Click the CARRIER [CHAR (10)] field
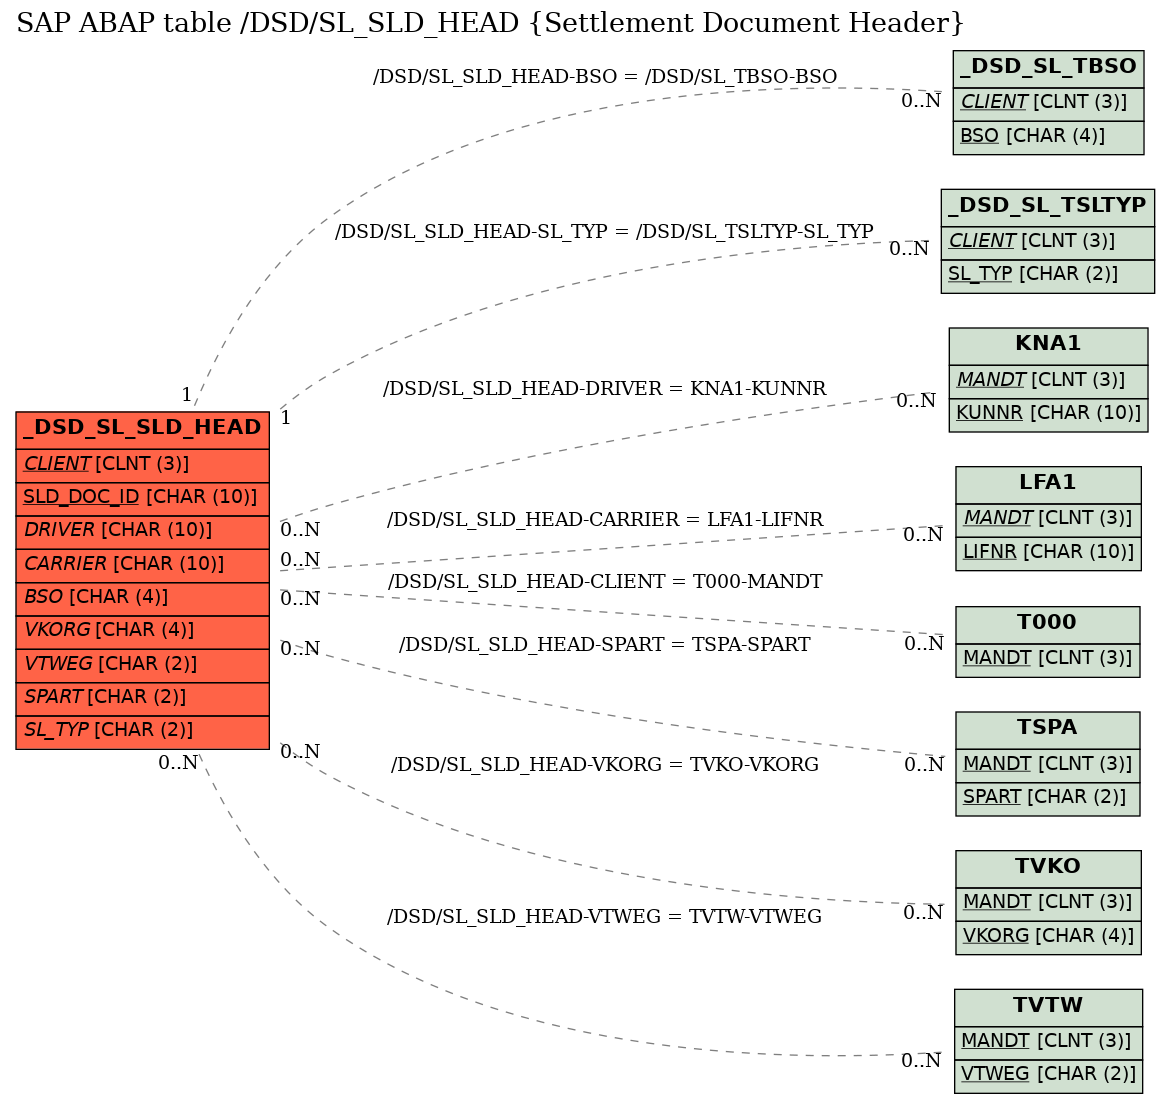This screenshot has height=1104, width=1171. (x=143, y=565)
